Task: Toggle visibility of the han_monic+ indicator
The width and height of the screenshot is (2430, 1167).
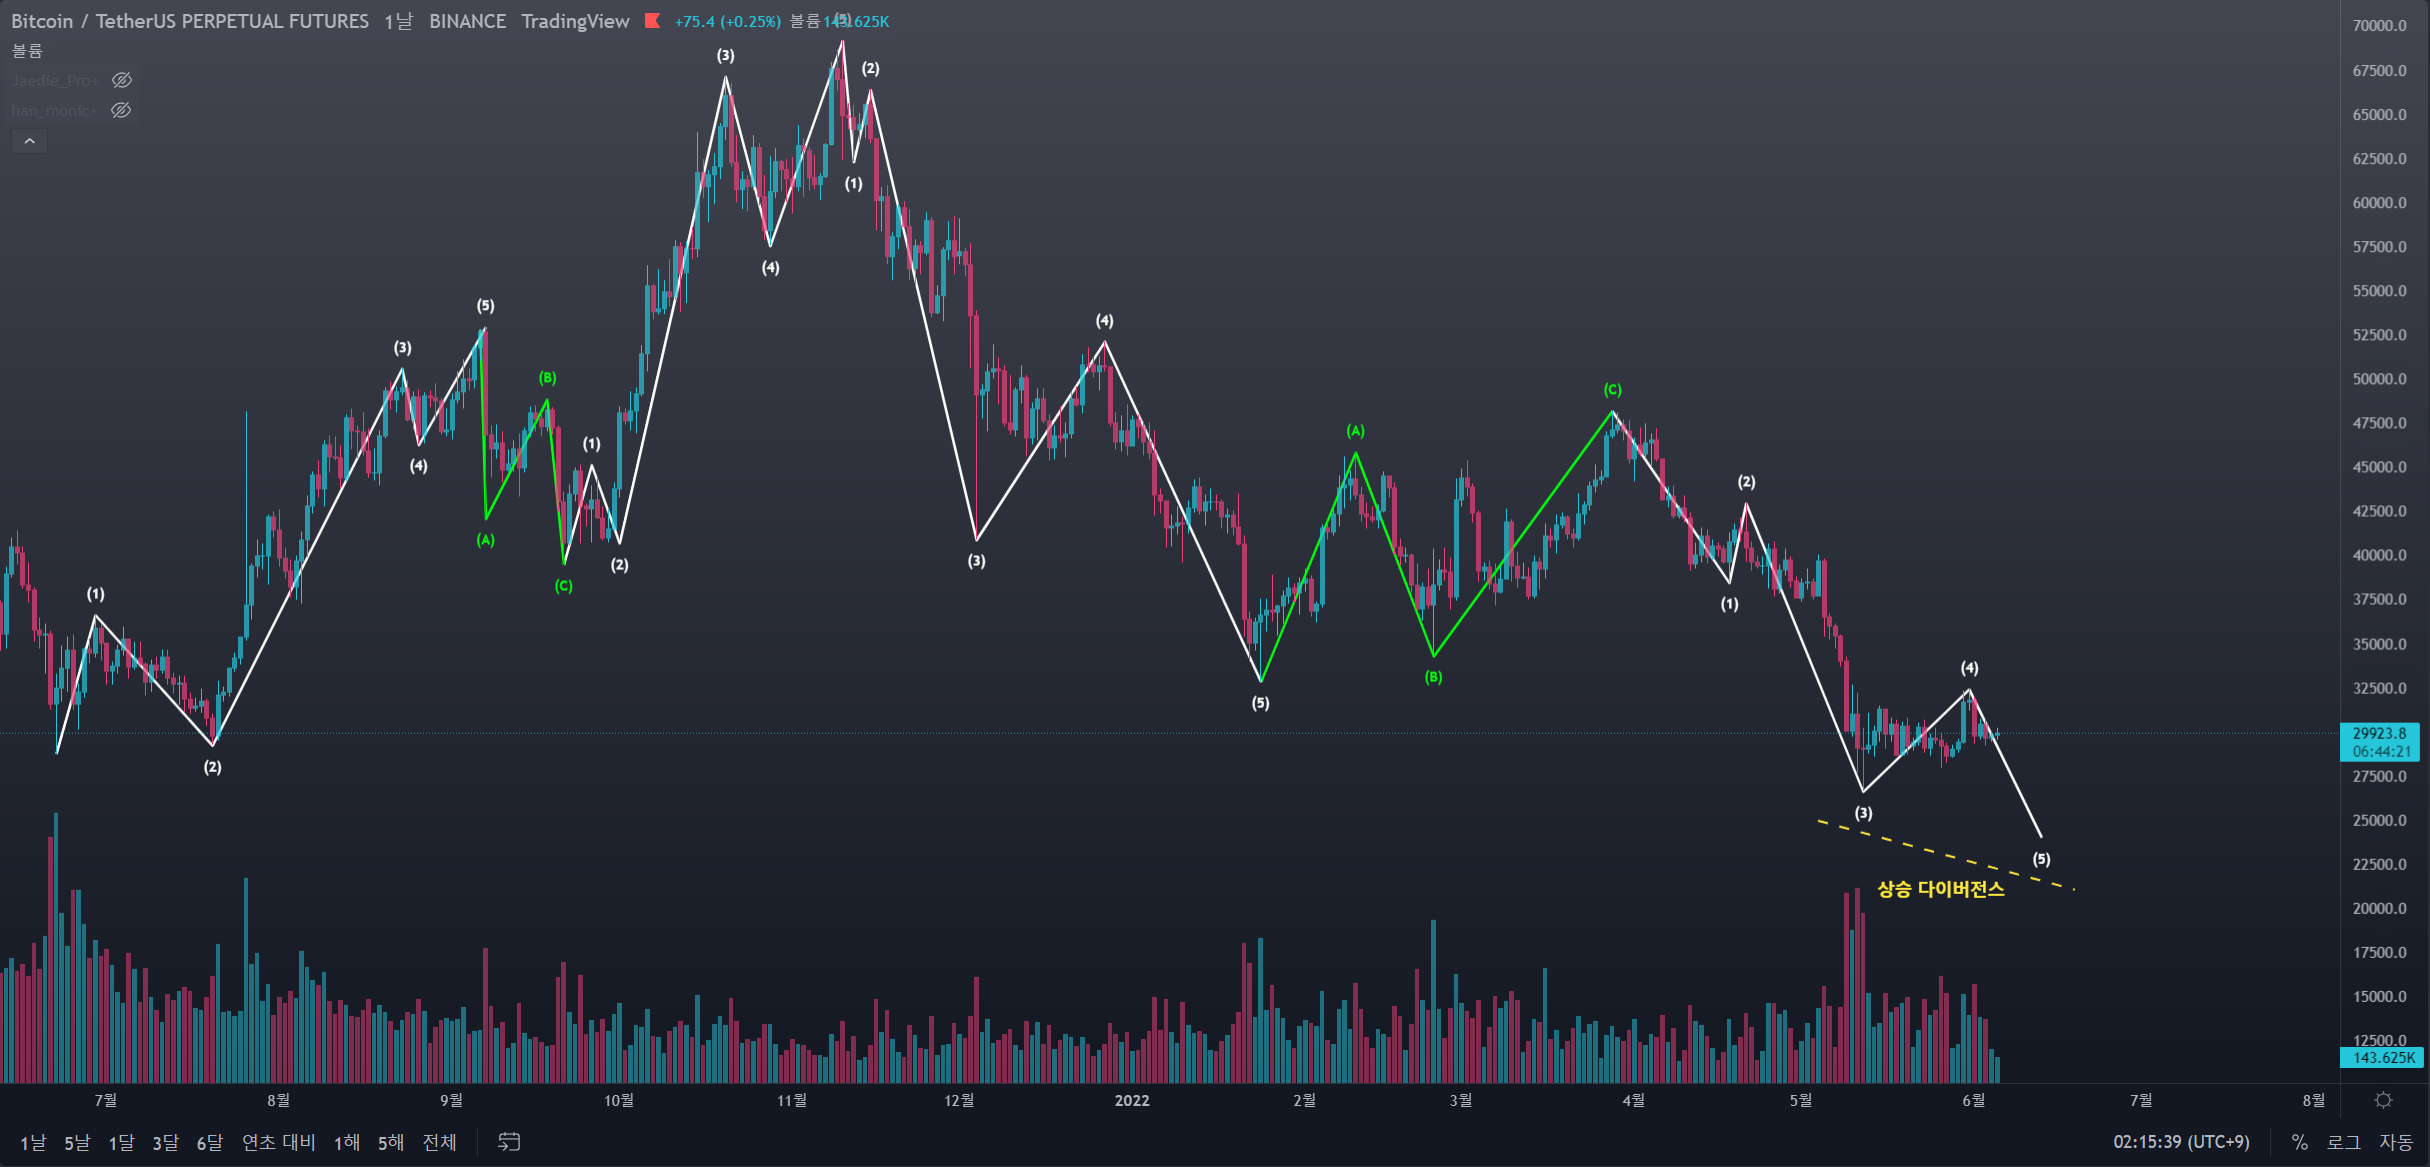Action: tap(121, 110)
